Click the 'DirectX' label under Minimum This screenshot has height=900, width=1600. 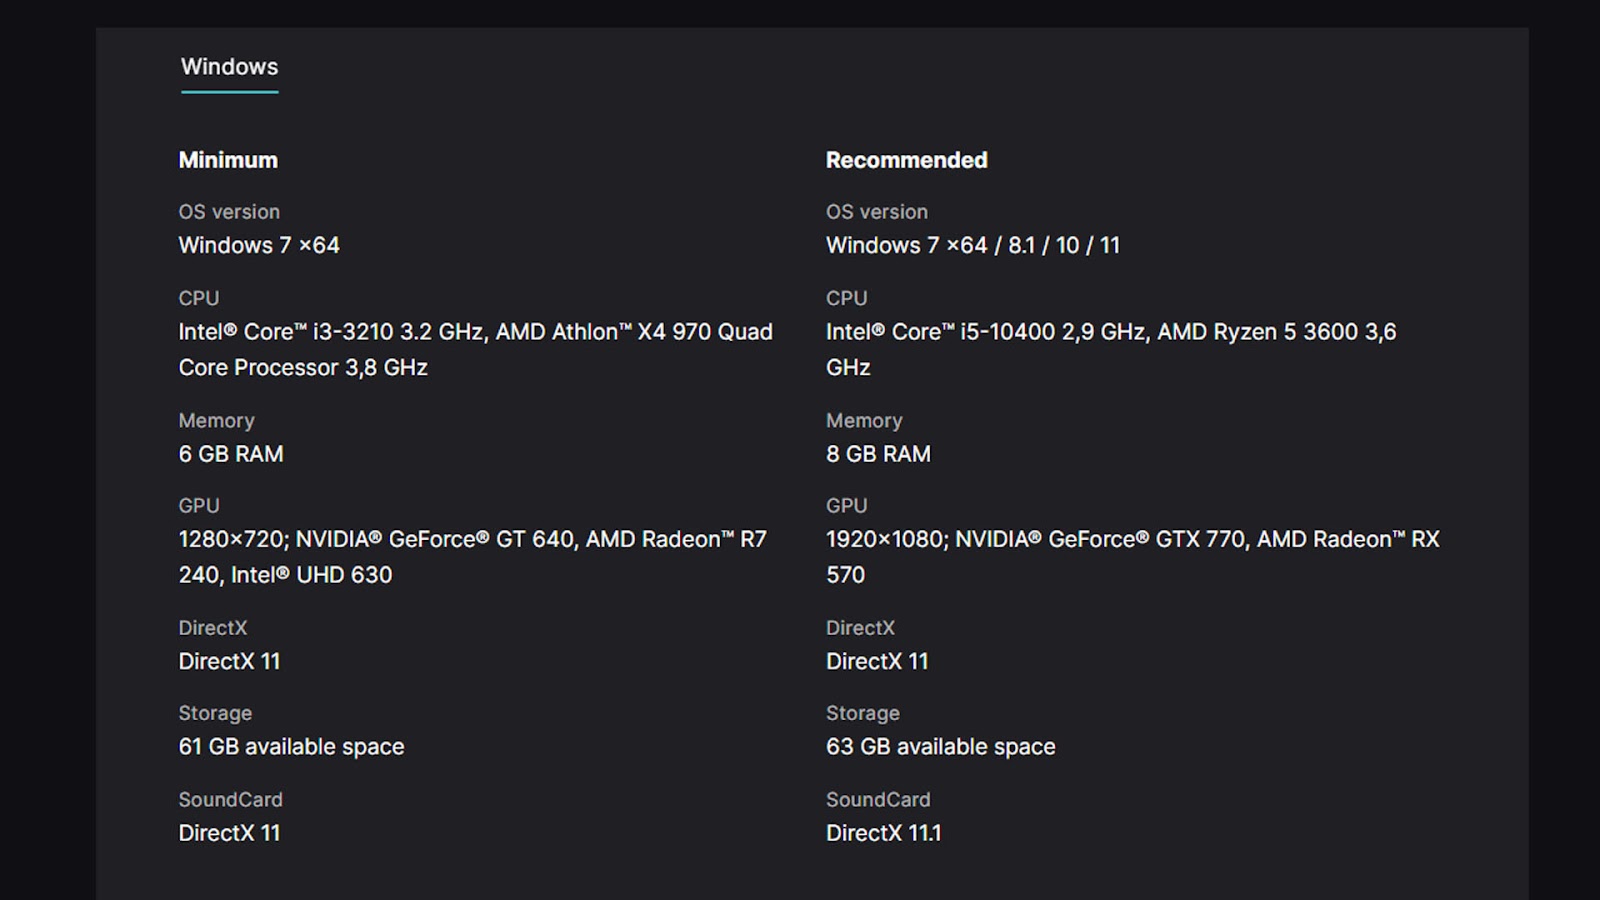213,628
